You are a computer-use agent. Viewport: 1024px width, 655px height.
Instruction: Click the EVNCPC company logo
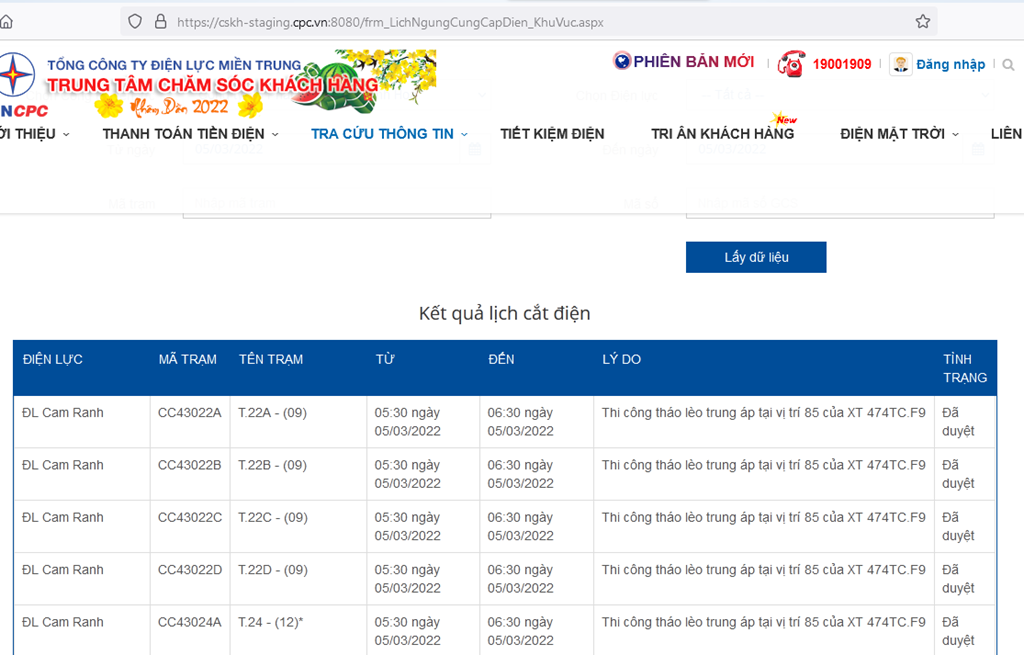[20, 85]
